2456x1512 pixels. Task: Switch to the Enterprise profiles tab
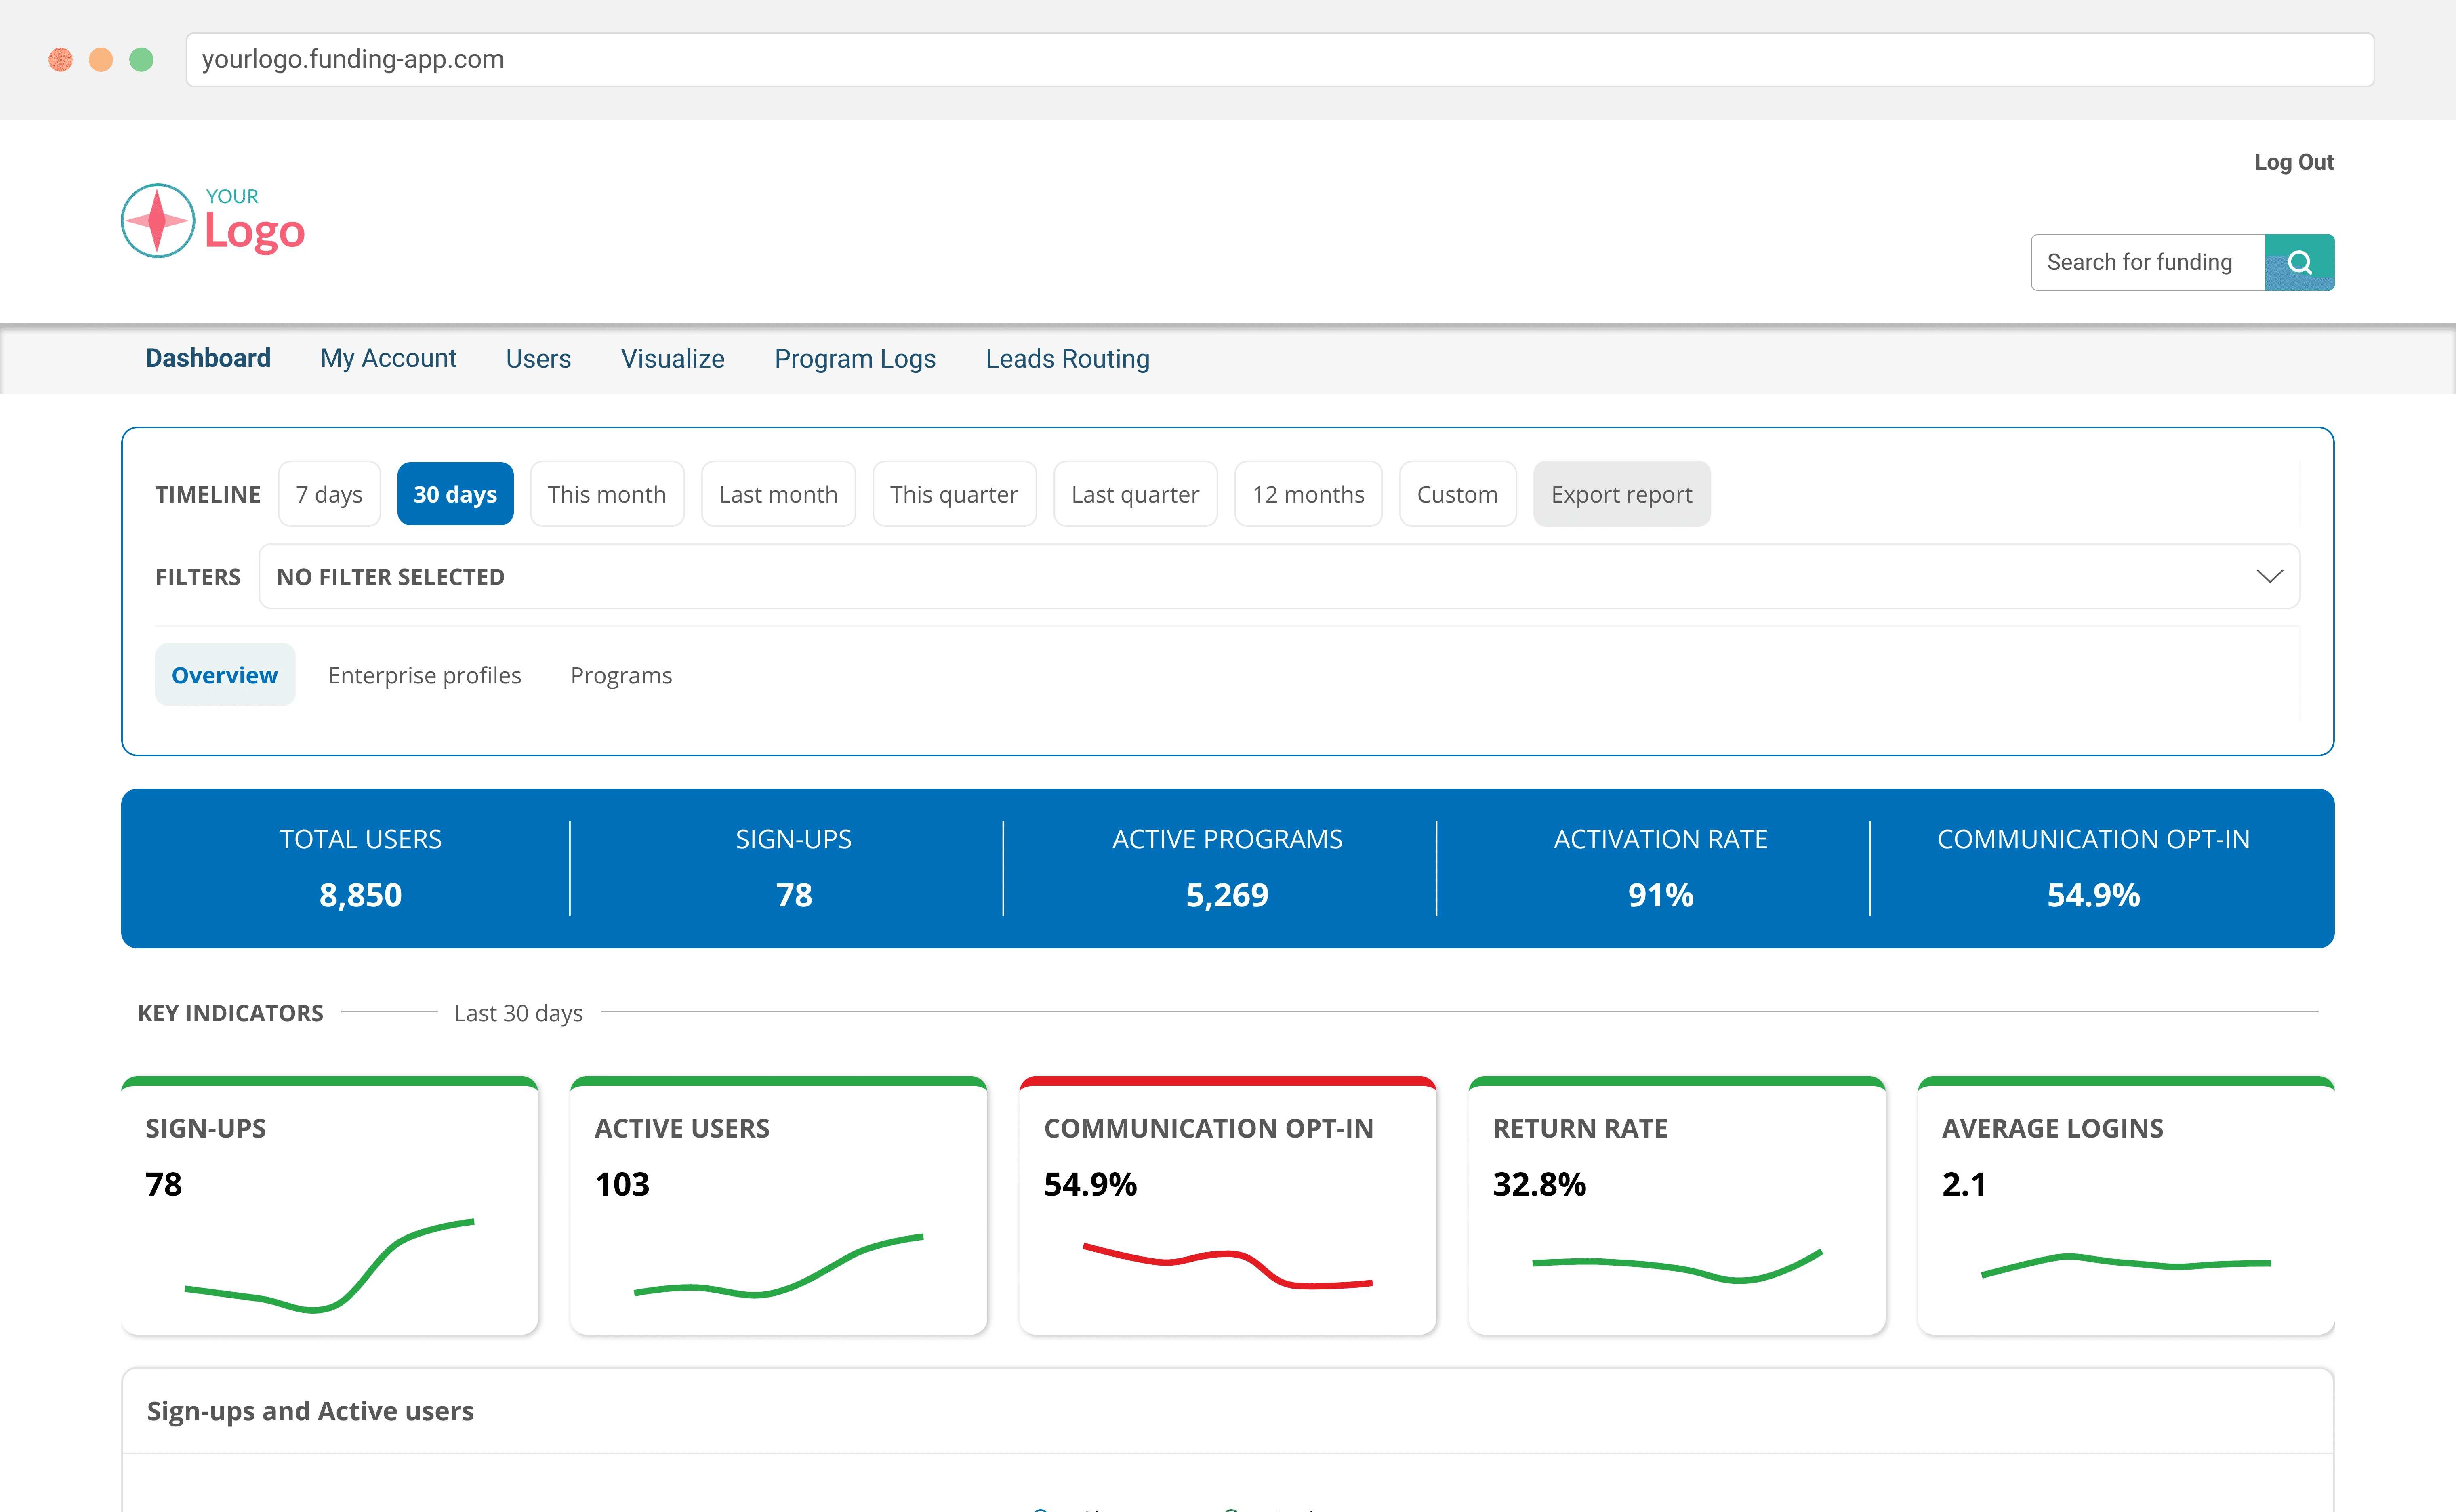(424, 675)
